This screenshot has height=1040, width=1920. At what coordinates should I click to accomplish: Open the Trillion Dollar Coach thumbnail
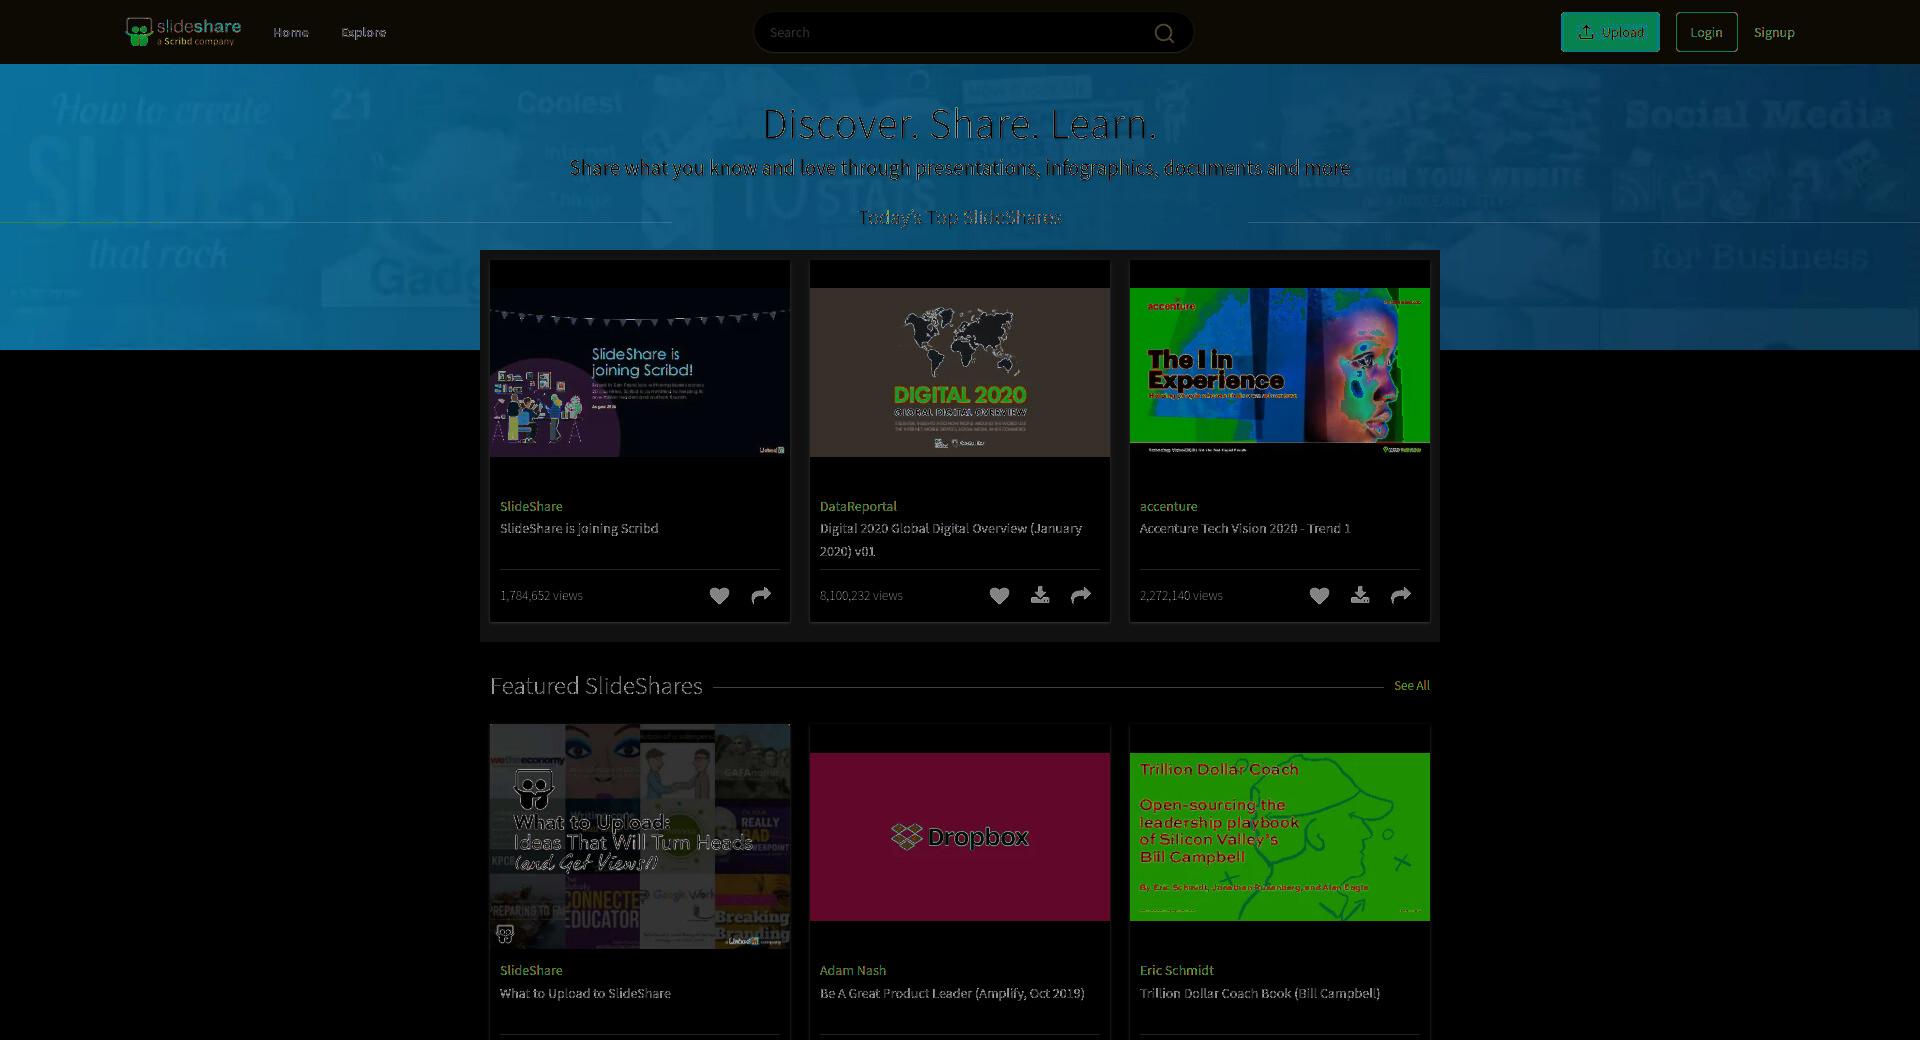pyautogui.click(x=1280, y=836)
